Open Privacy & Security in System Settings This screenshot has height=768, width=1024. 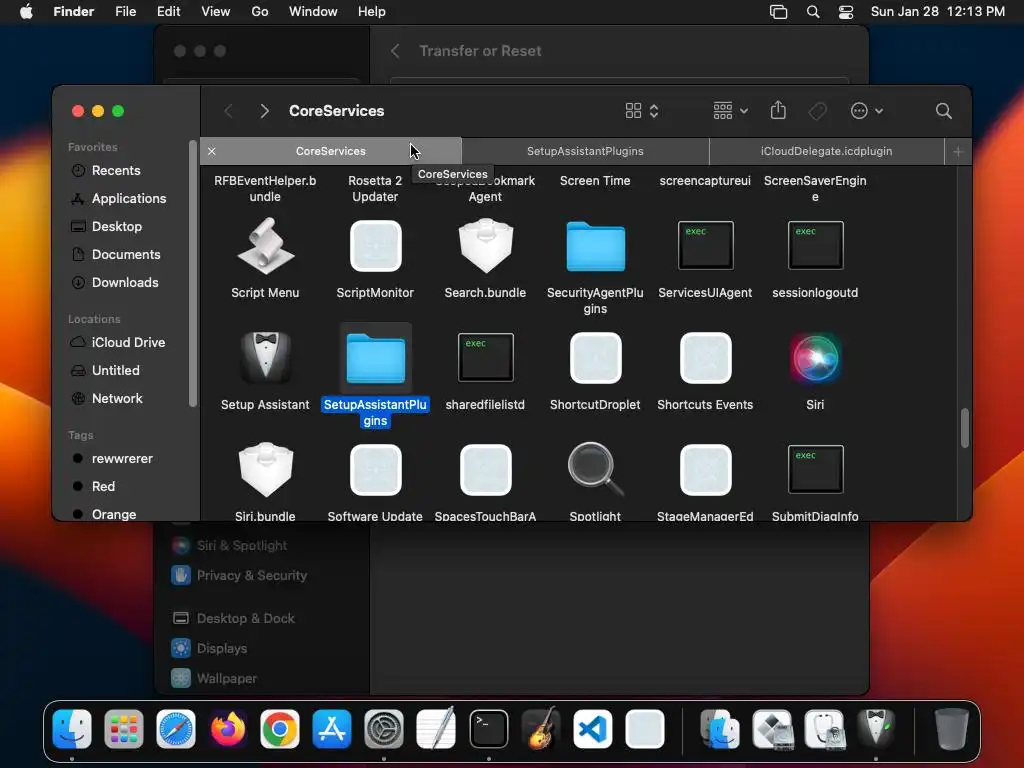click(x=251, y=575)
